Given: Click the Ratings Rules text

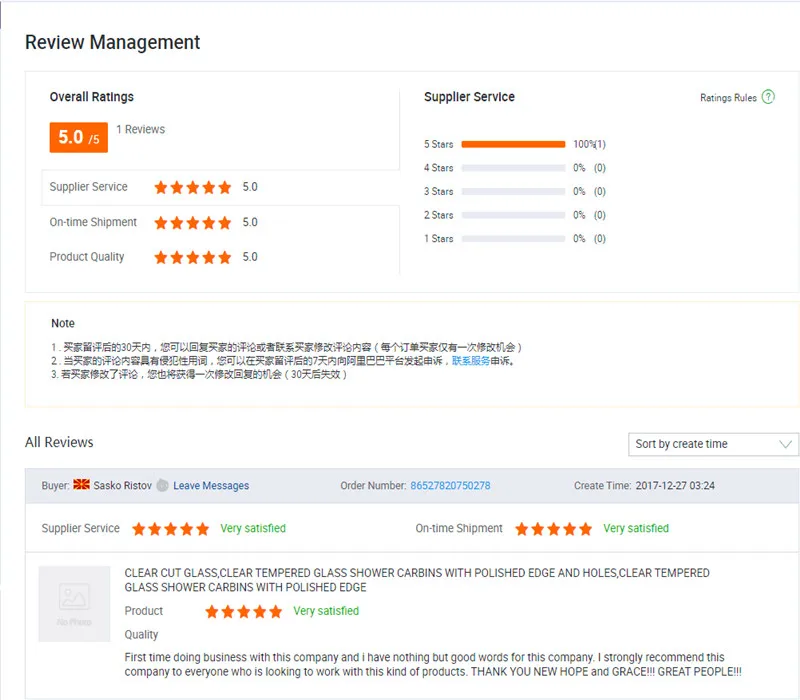Looking at the screenshot, I should [x=728, y=97].
